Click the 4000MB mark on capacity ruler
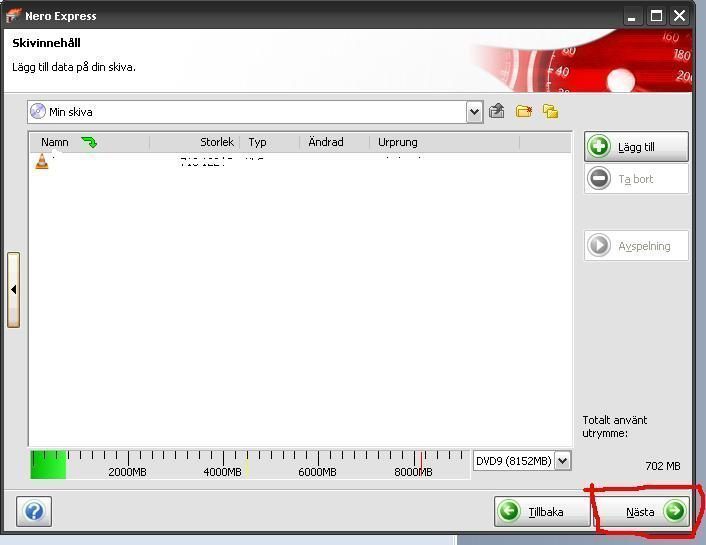The width and height of the screenshot is (706, 545). coord(222,472)
